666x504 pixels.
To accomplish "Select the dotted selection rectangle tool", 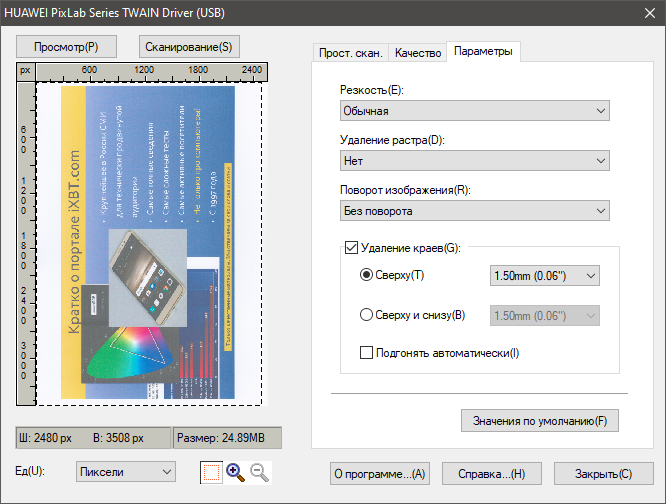I will click(211, 473).
